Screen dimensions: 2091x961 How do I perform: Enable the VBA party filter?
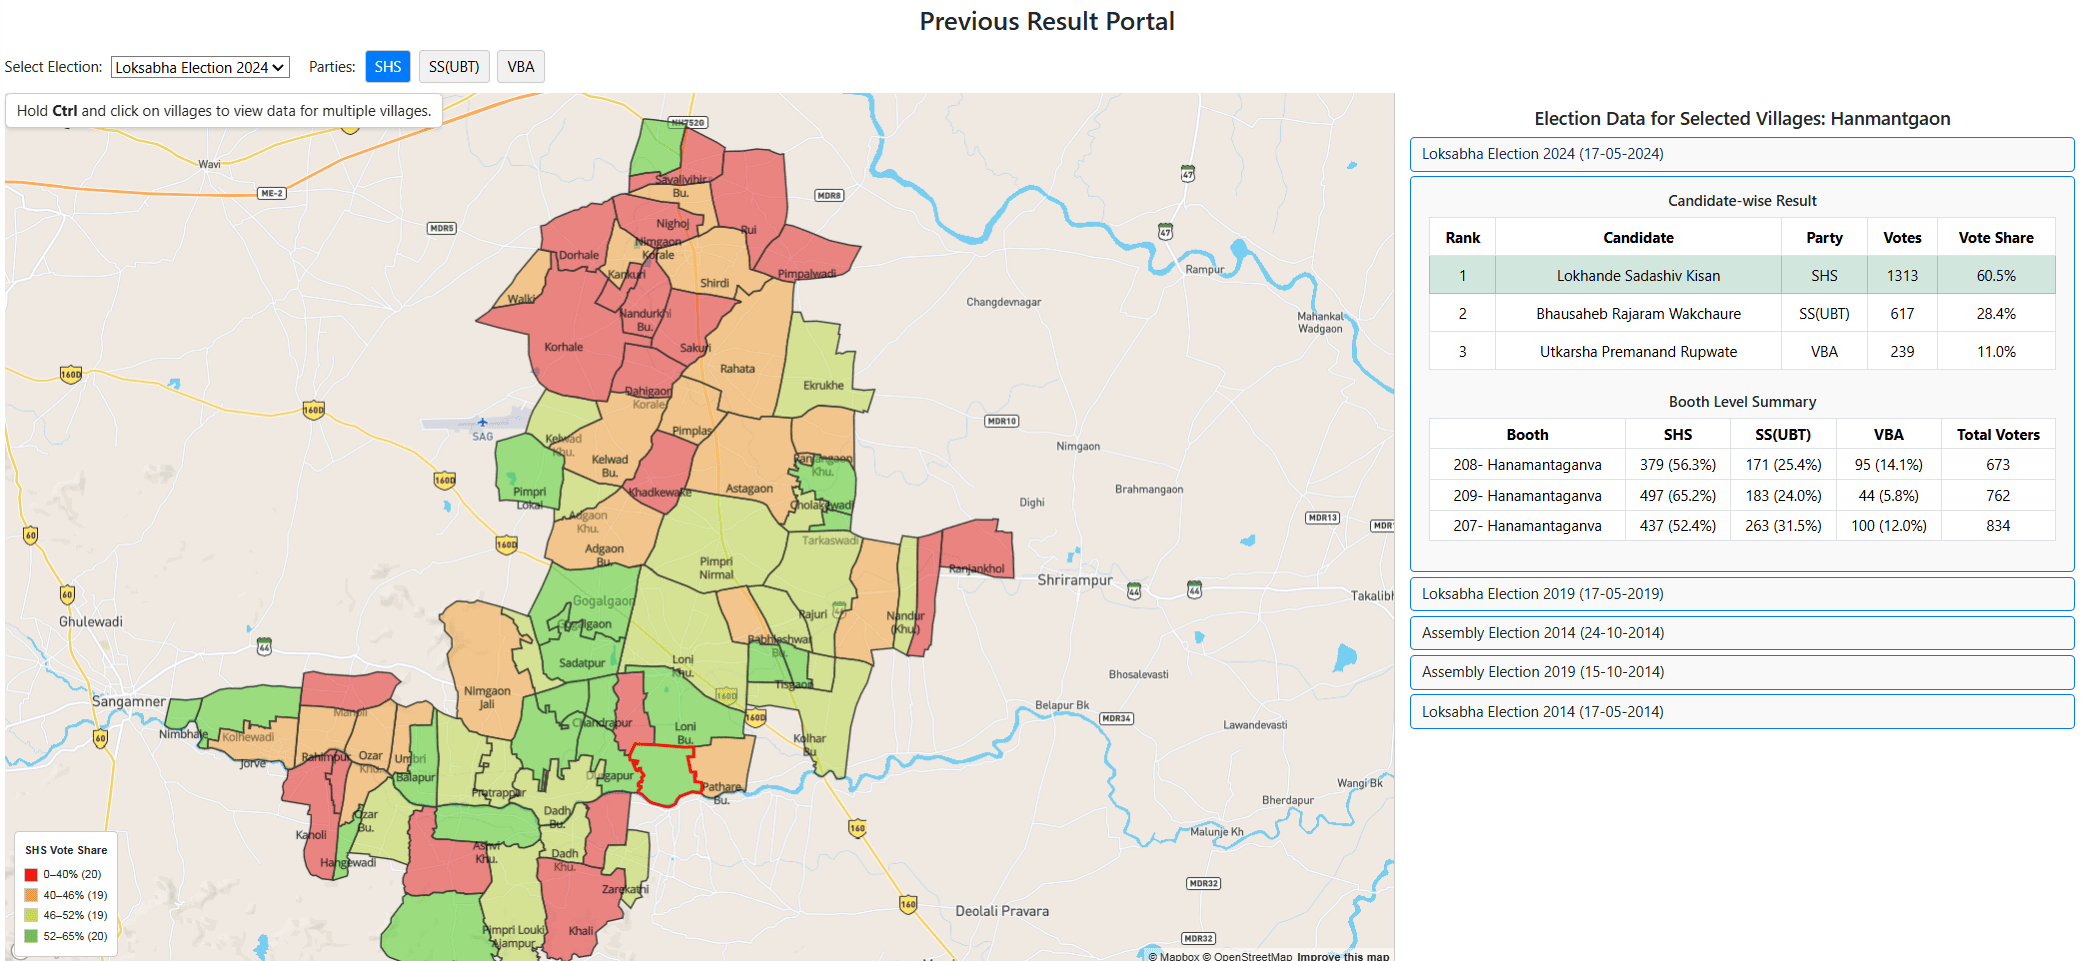point(520,66)
